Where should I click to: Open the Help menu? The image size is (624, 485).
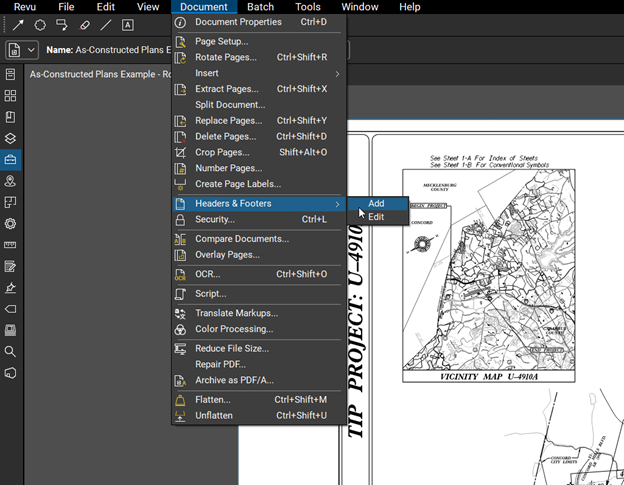click(410, 7)
